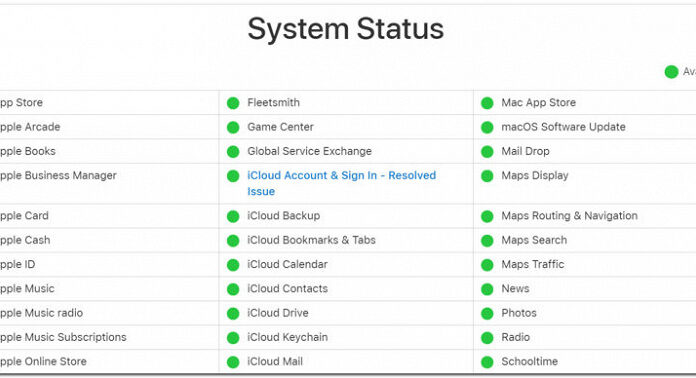Open the iCloud Account & Sign In resolved issue link
The height and width of the screenshot is (378, 696).
[341, 183]
